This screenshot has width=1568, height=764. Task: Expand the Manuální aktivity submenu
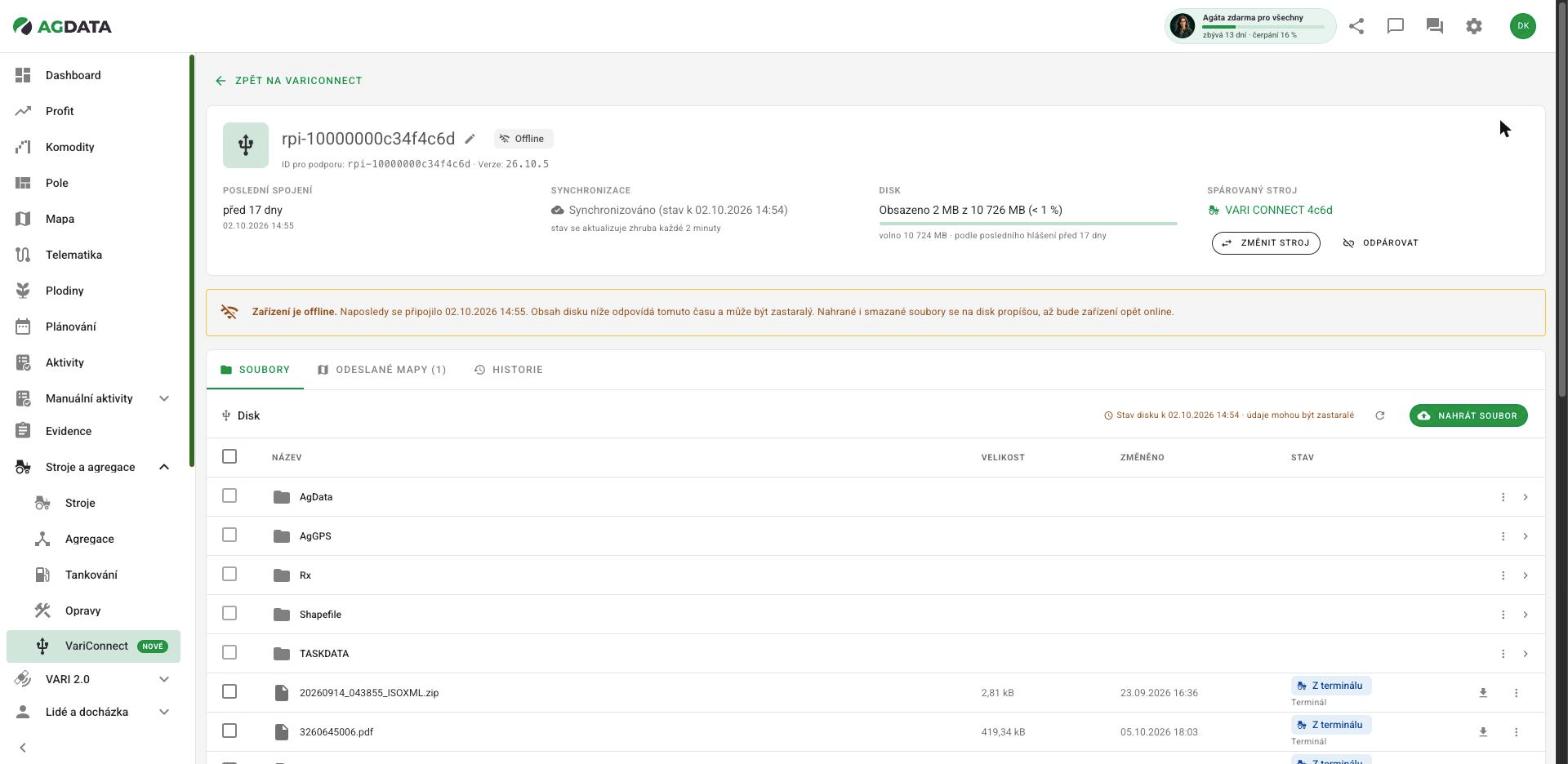pos(164,398)
